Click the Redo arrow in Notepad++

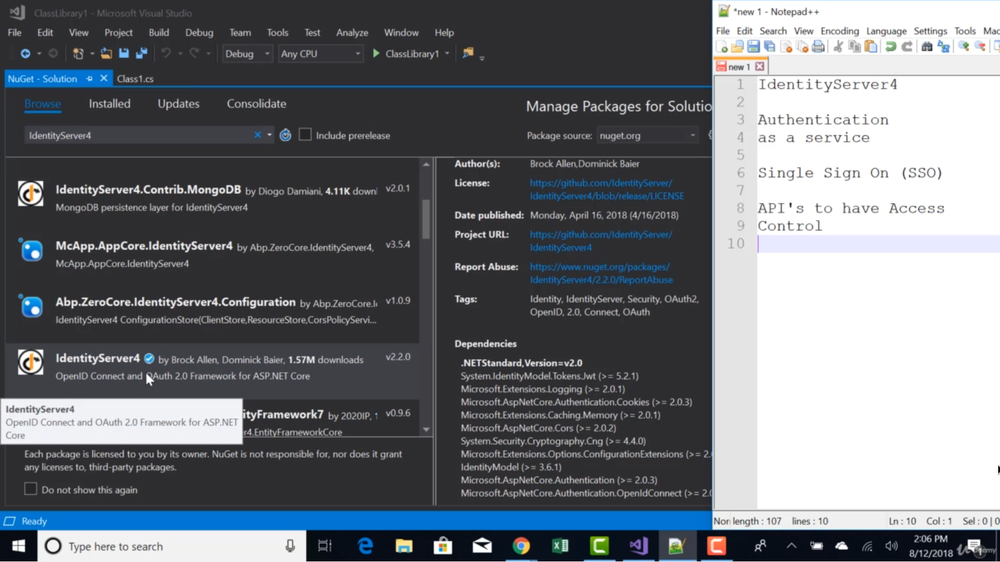point(907,47)
